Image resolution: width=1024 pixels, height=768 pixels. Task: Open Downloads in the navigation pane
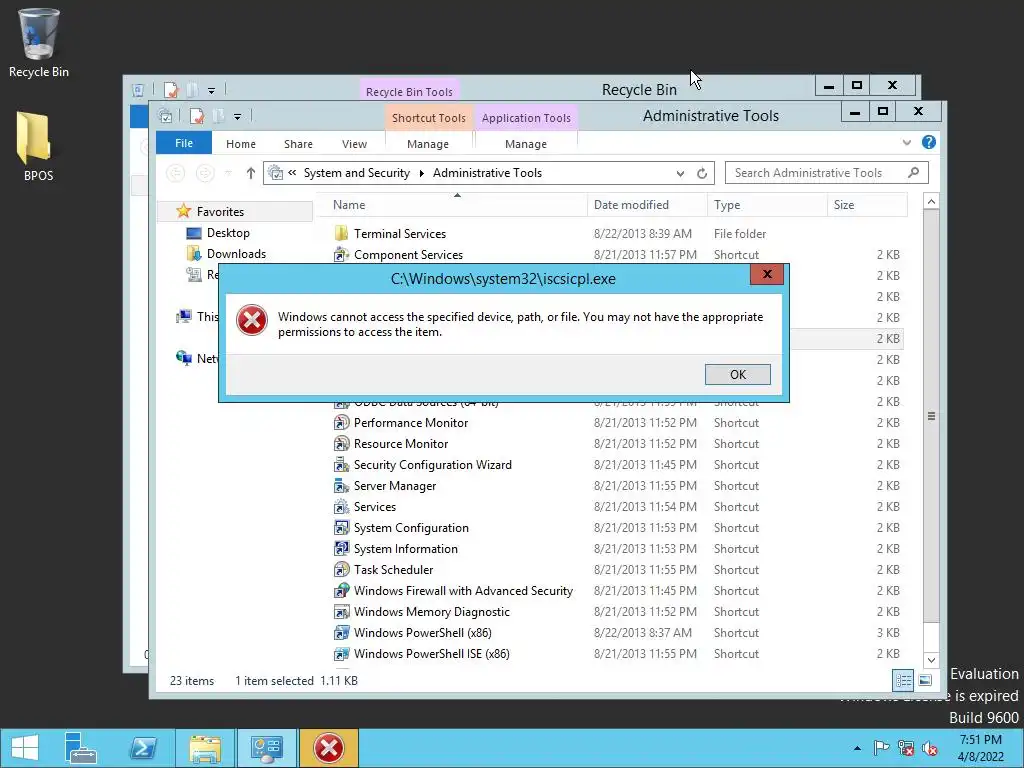pos(236,253)
